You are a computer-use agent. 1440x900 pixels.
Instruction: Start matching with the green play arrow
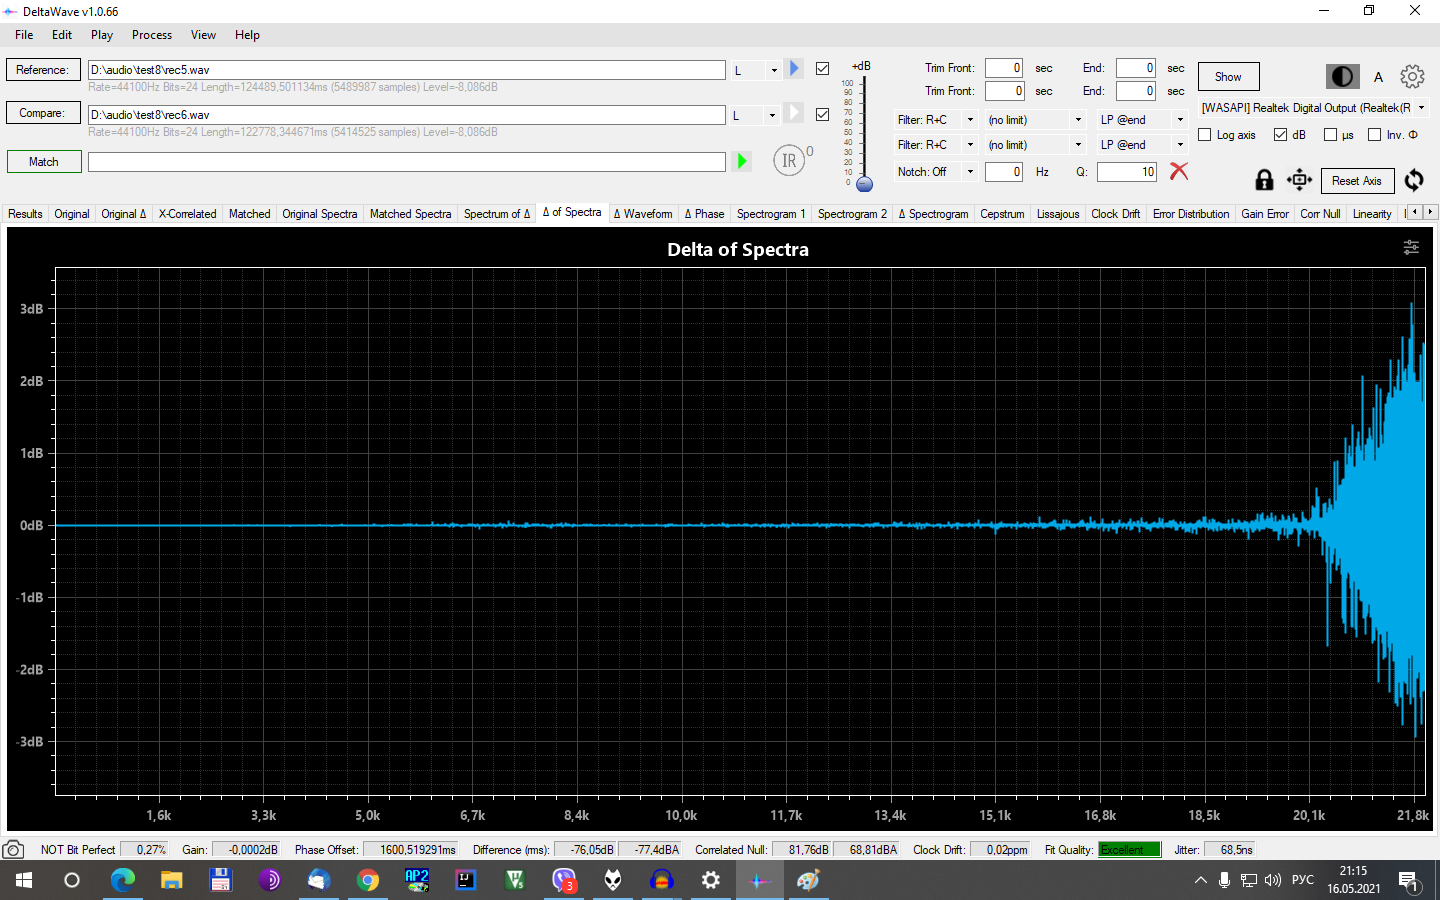[x=741, y=161]
